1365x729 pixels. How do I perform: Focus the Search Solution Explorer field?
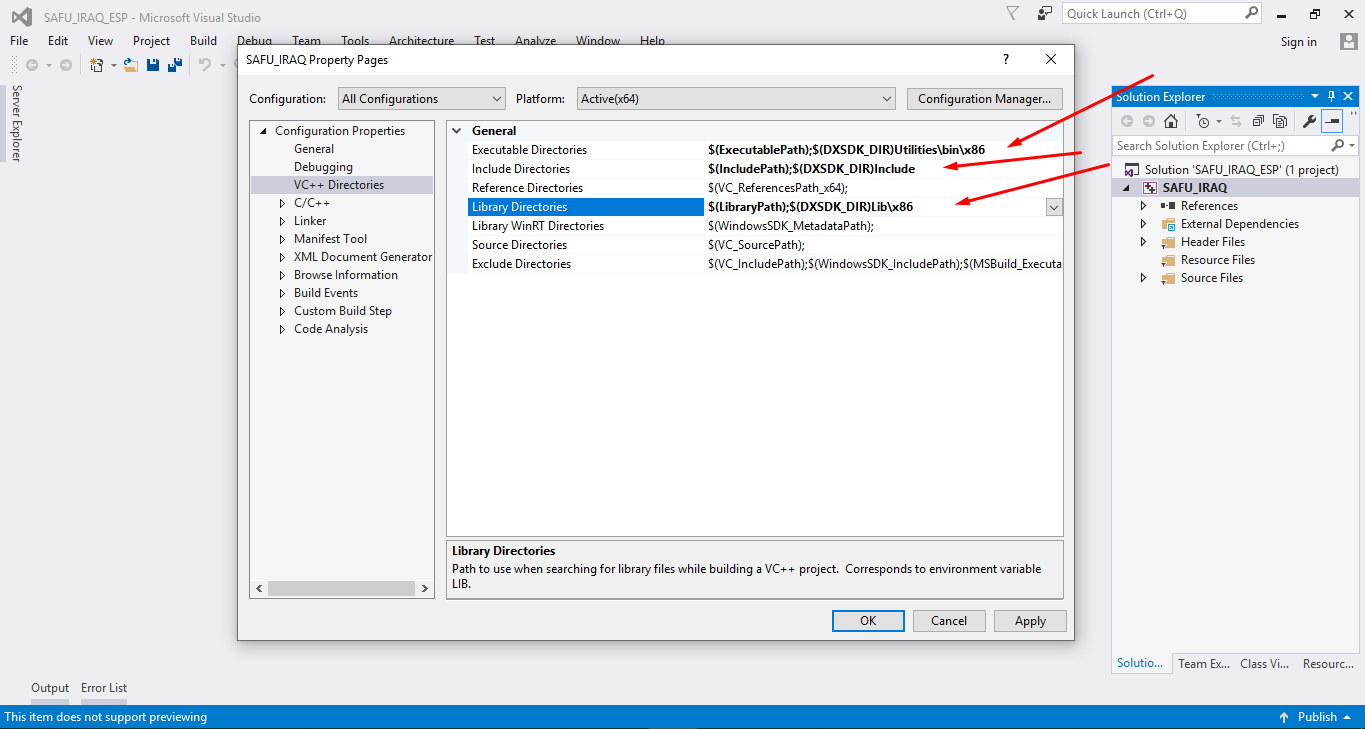click(x=1222, y=146)
